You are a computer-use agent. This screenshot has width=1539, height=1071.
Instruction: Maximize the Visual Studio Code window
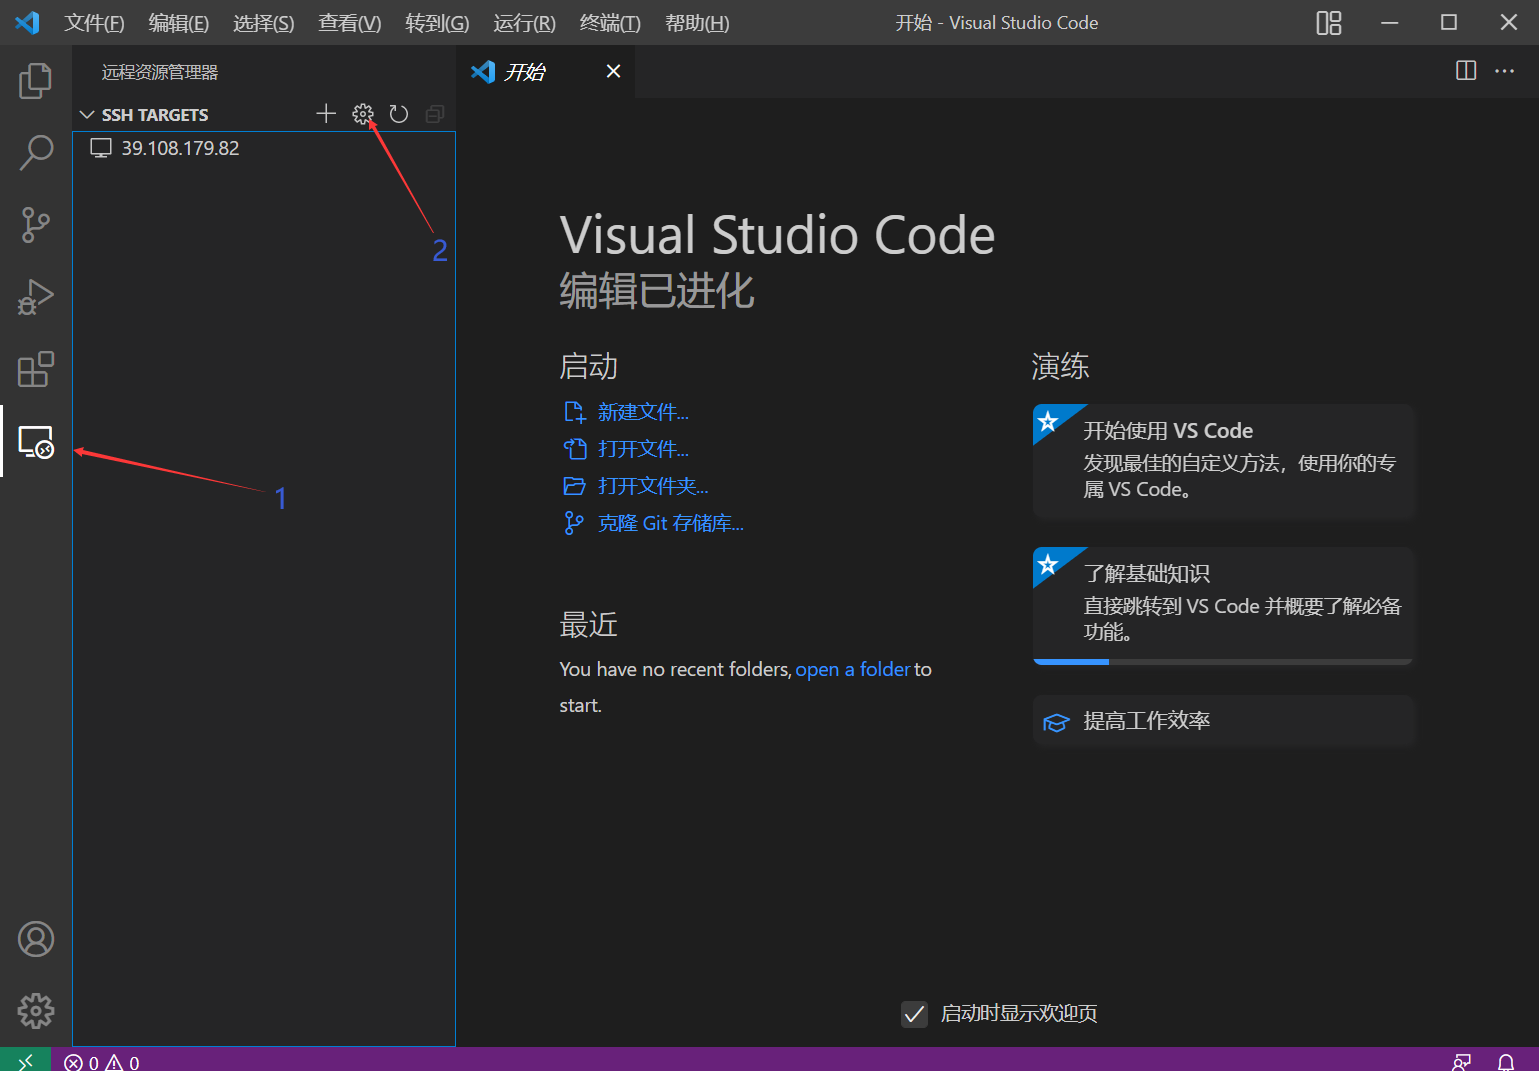pyautogui.click(x=1449, y=23)
